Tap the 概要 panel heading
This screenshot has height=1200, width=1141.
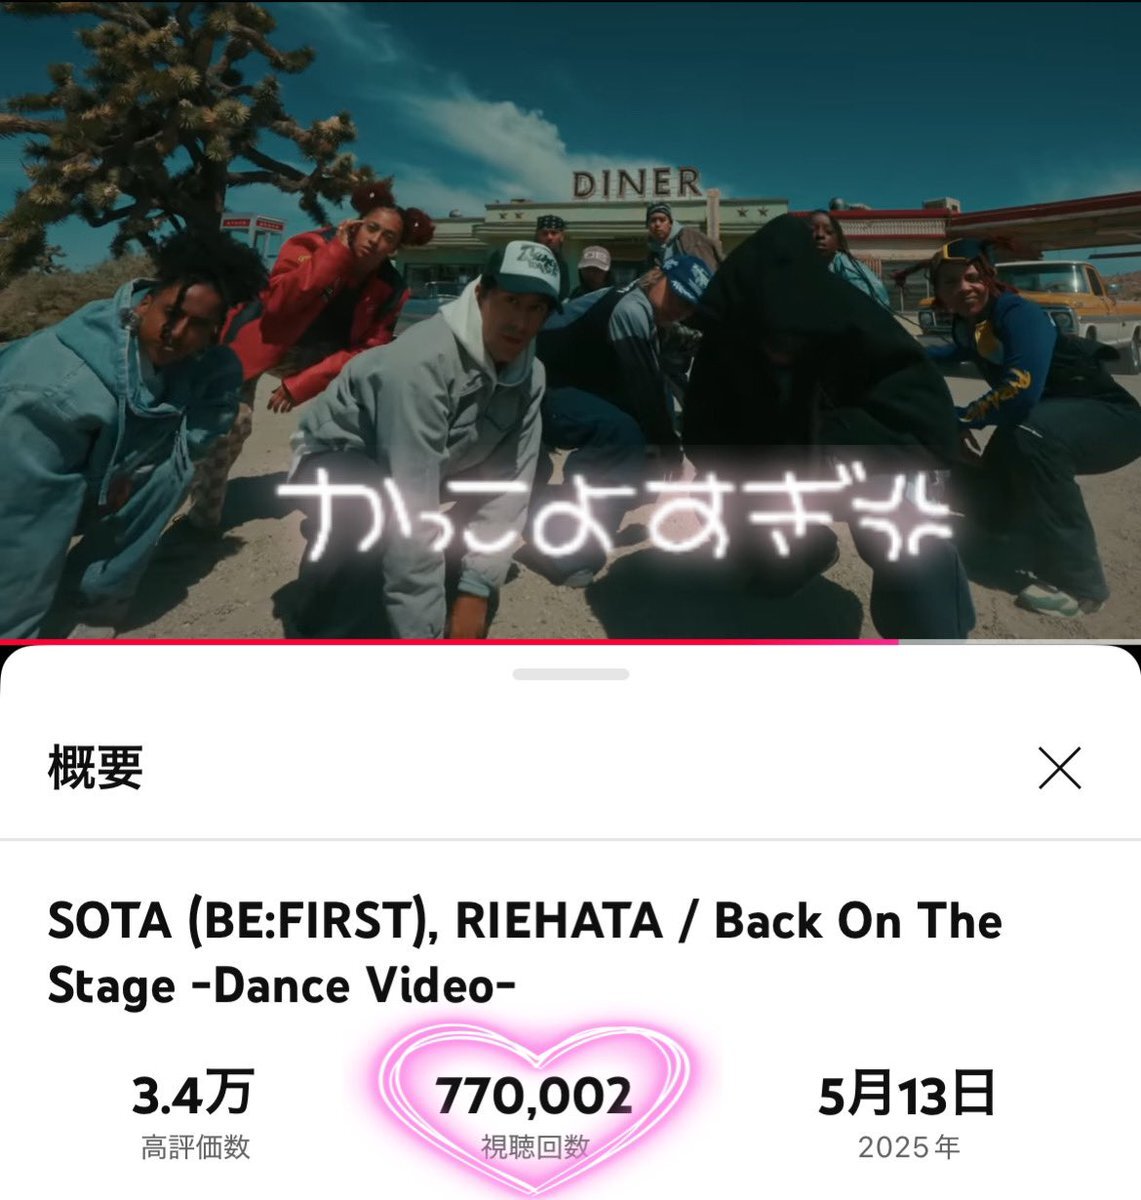coord(95,768)
